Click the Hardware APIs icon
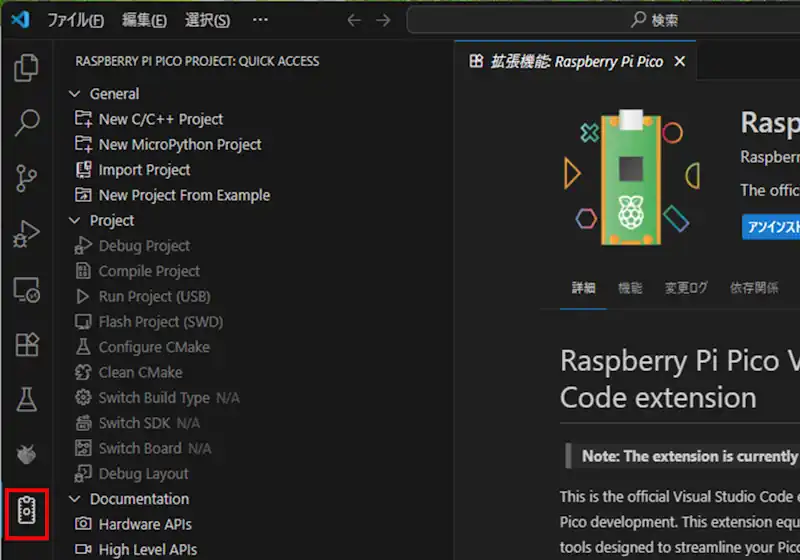 (x=83, y=524)
